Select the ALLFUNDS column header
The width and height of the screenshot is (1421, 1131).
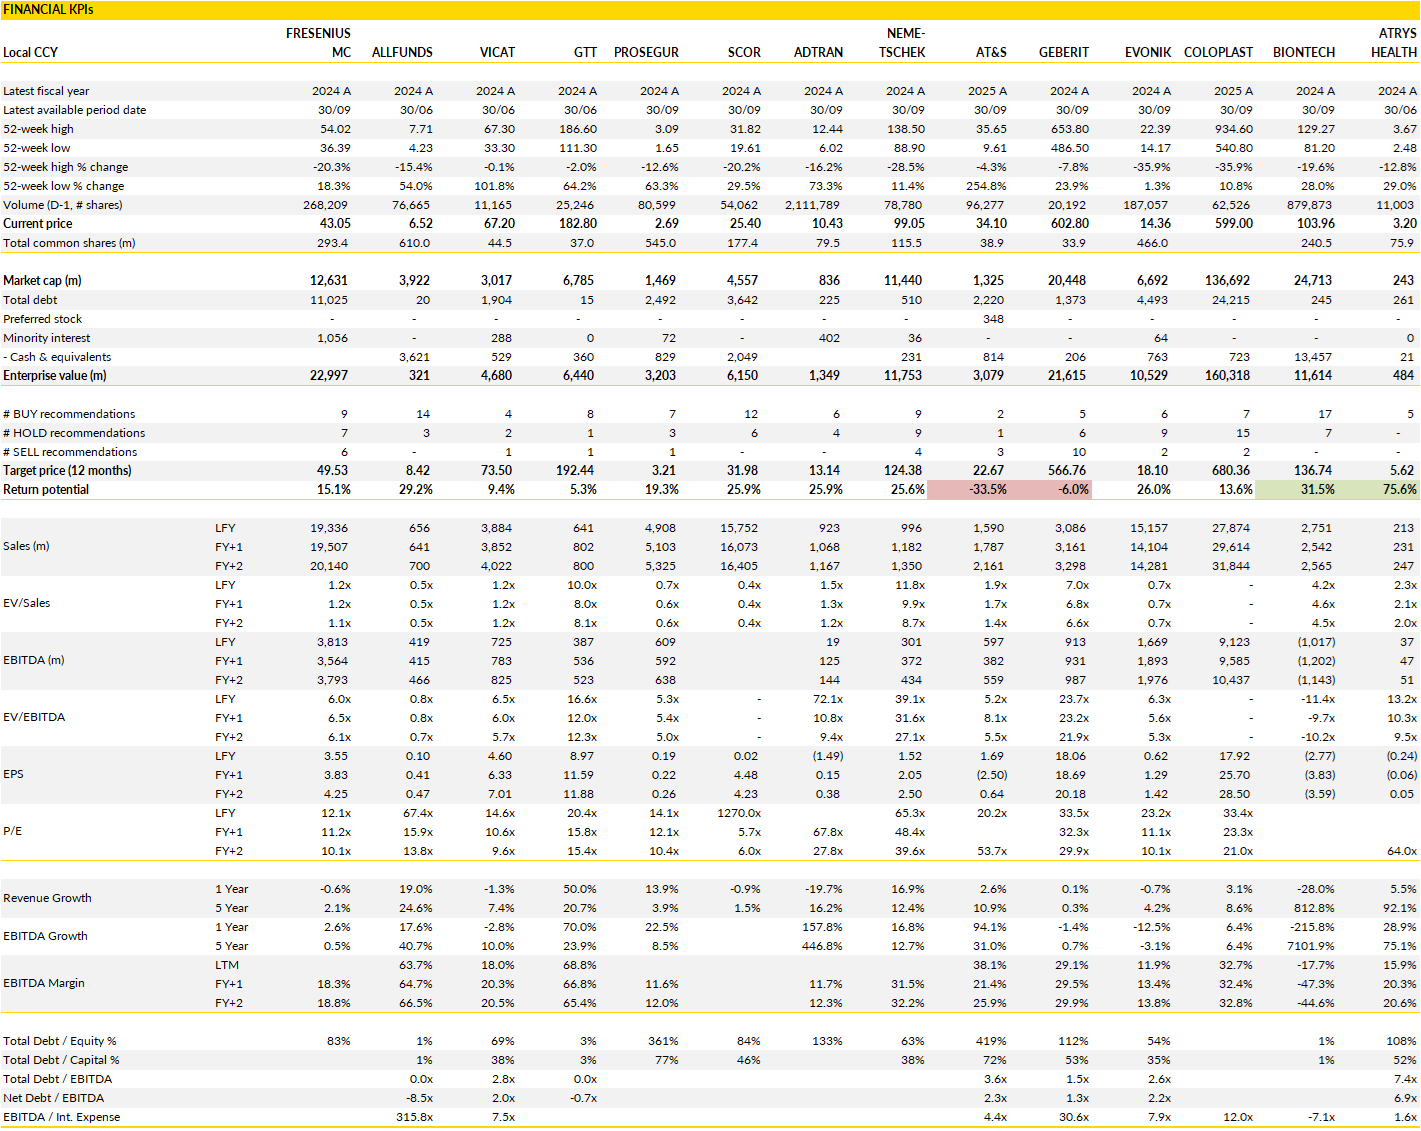[402, 52]
